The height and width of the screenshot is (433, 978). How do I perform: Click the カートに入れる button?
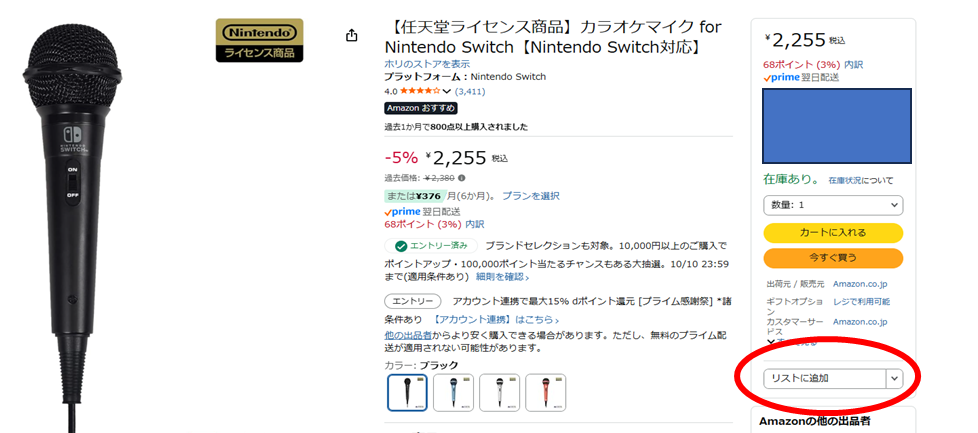tap(833, 232)
